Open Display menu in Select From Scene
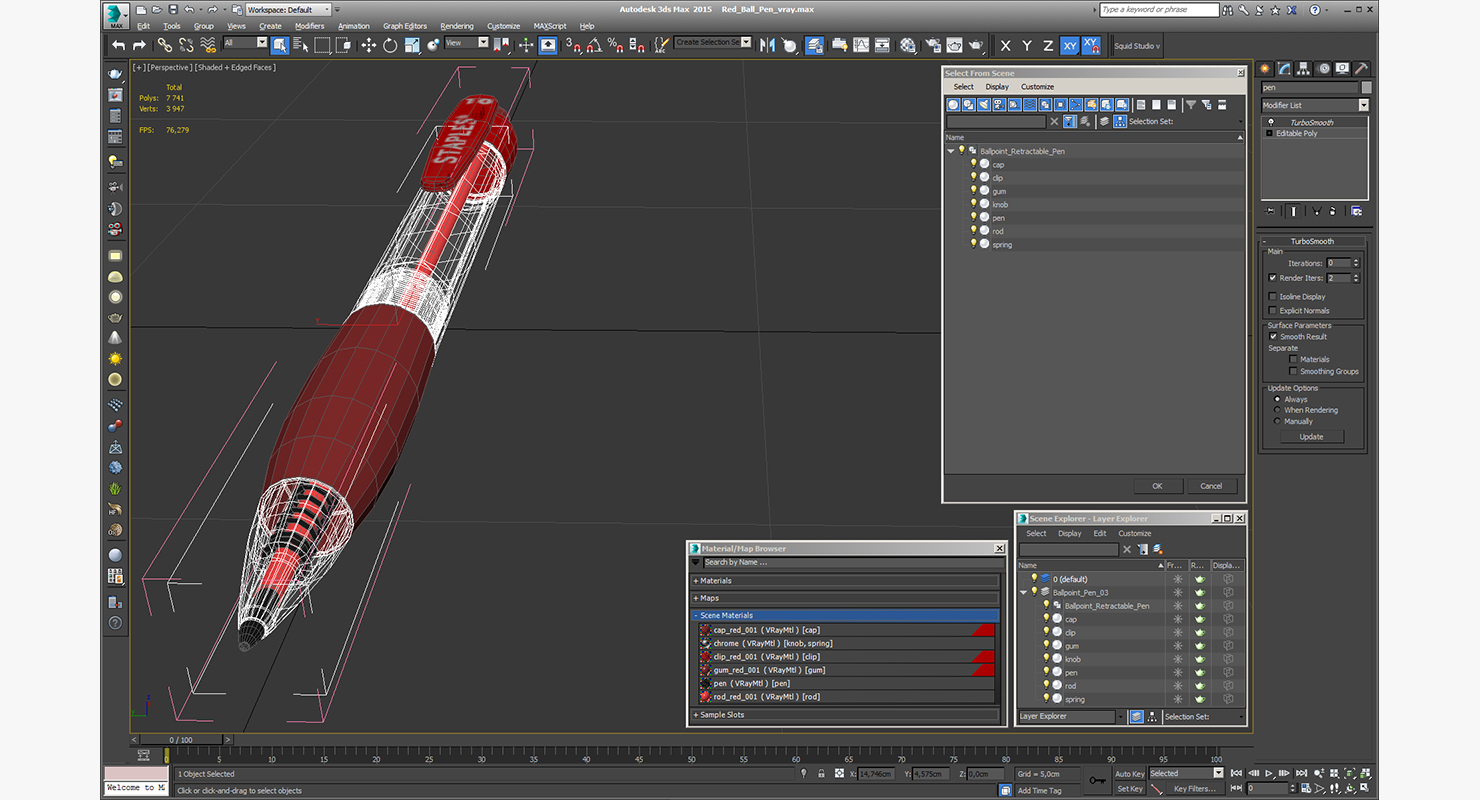The height and width of the screenshot is (800, 1480). [x=997, y=87]
